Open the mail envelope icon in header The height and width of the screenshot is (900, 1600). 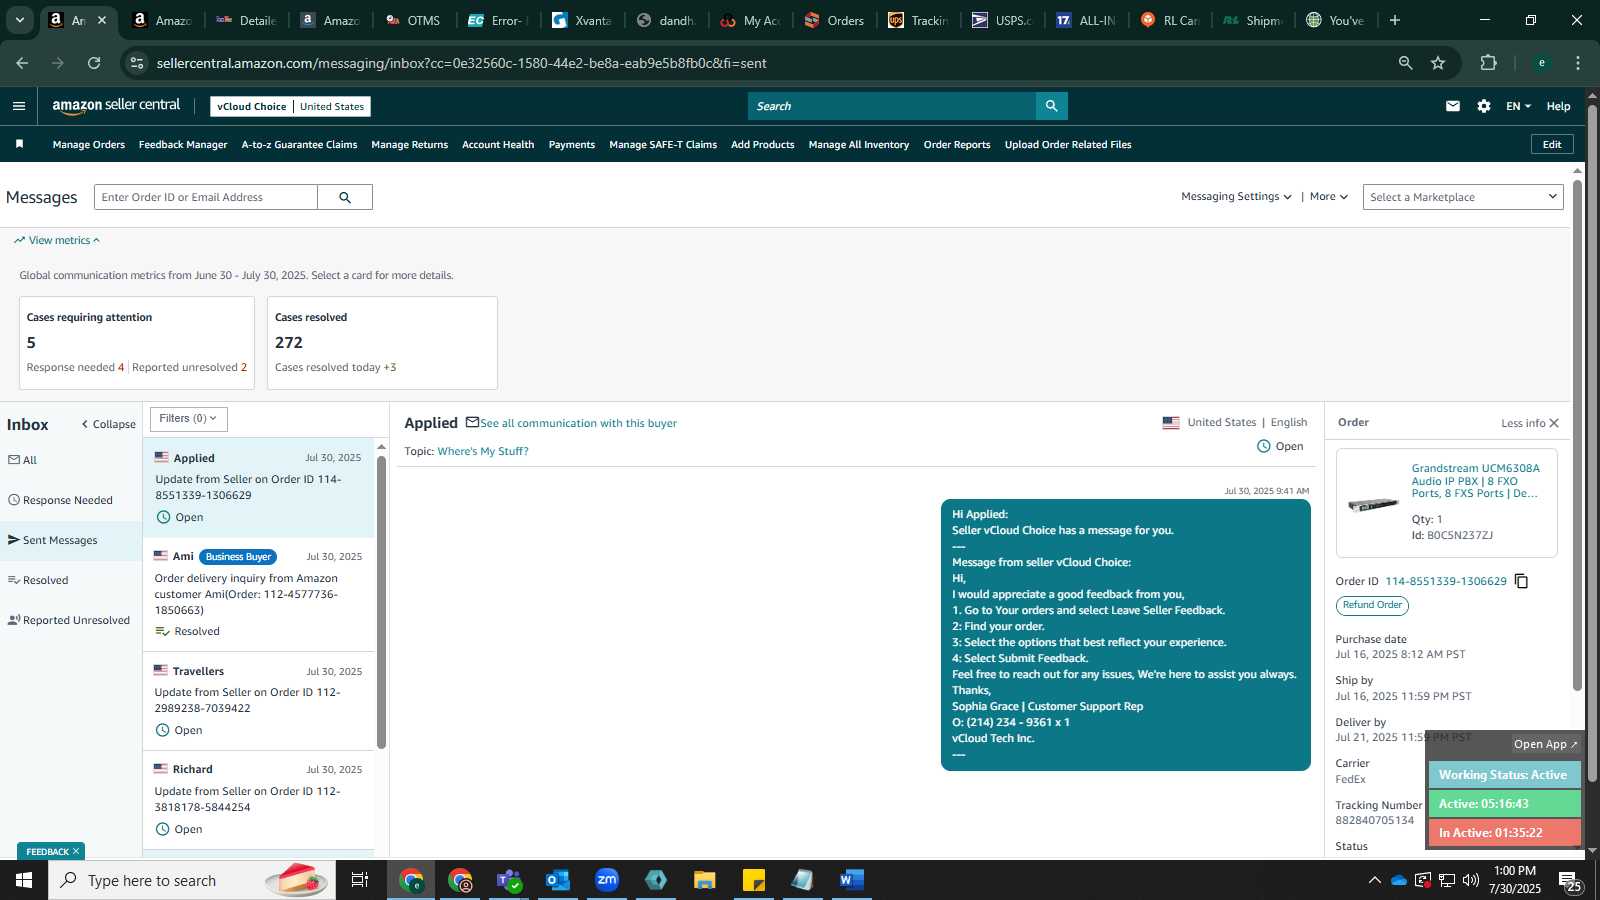click(1453, 106)
